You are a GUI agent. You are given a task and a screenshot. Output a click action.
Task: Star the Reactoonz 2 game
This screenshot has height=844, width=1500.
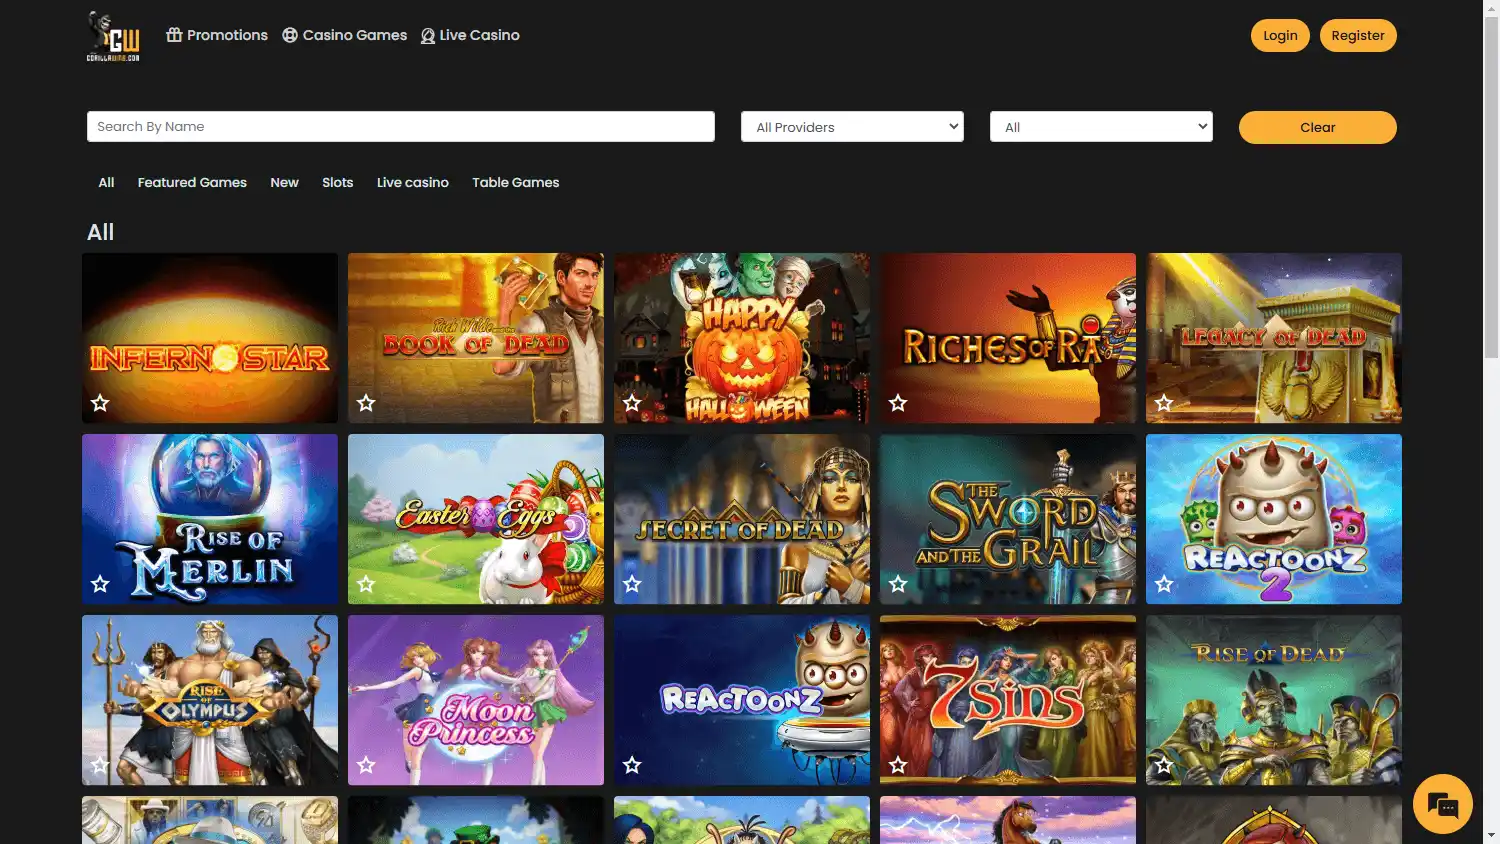point(1164,584)
